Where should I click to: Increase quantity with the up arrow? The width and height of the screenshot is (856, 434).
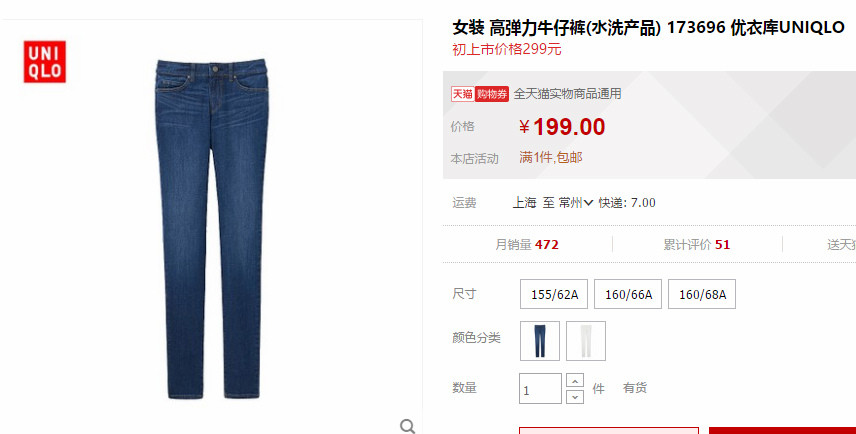(x=575, y=380)
